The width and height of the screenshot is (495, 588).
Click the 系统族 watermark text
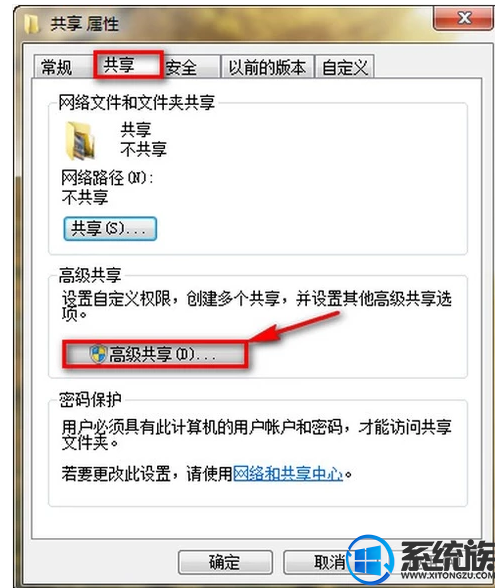(x=448, y=556)
